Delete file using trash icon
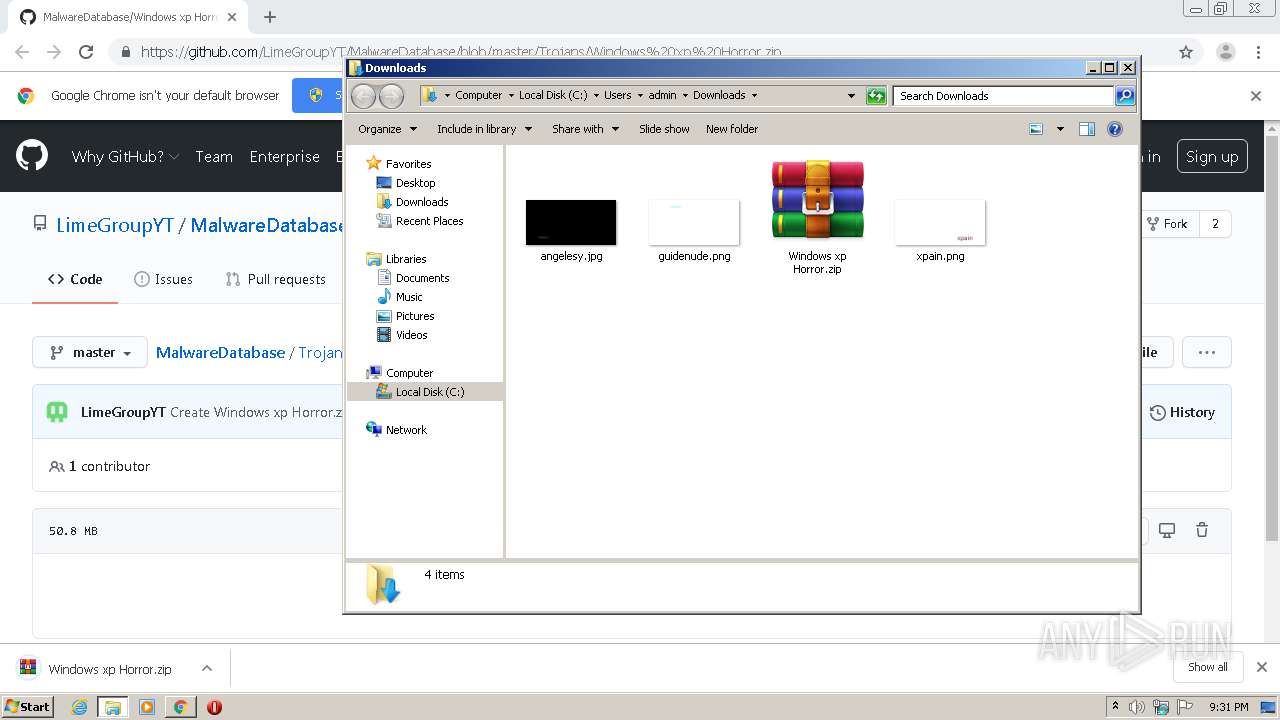This screenshot has height=720, width=1280. coord(1202,530)
